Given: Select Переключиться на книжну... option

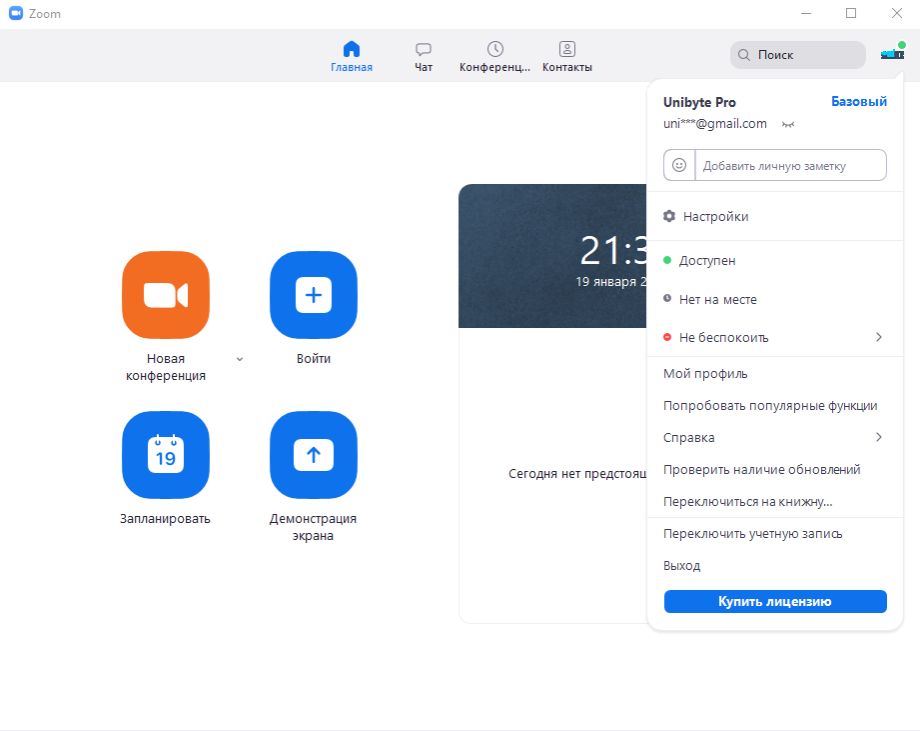Looking at the screenshot, I should (774, 502).
